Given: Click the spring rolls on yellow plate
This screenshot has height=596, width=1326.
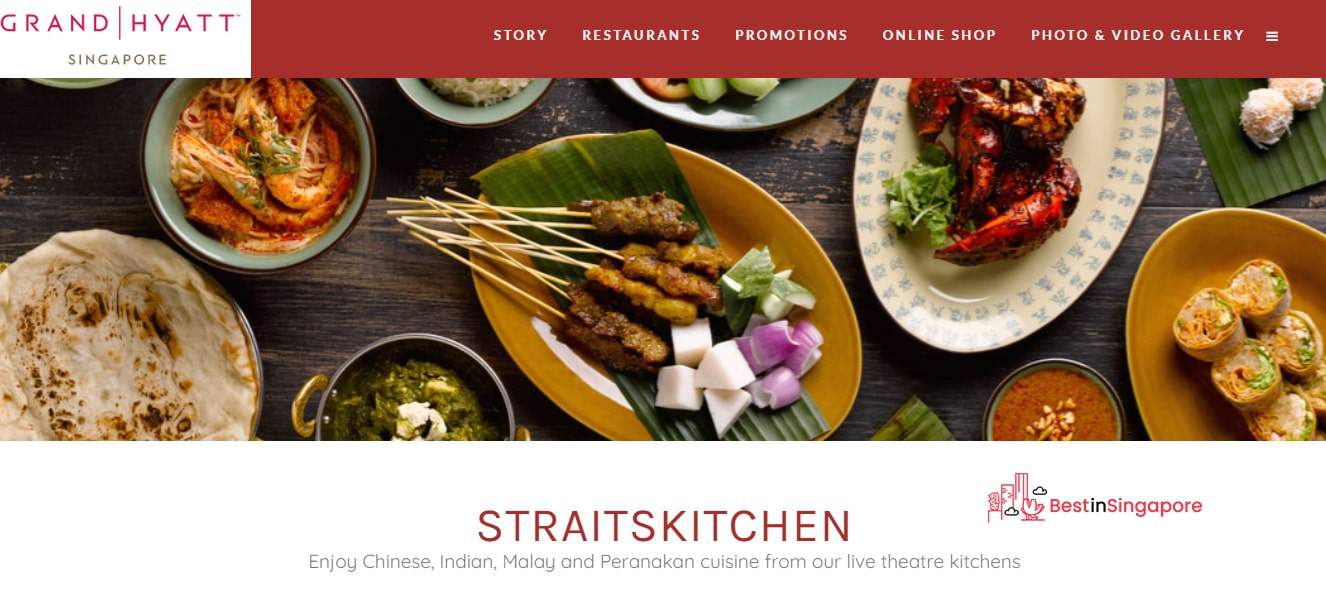Looking at the screenshot, I should [x=1245, y=345].
